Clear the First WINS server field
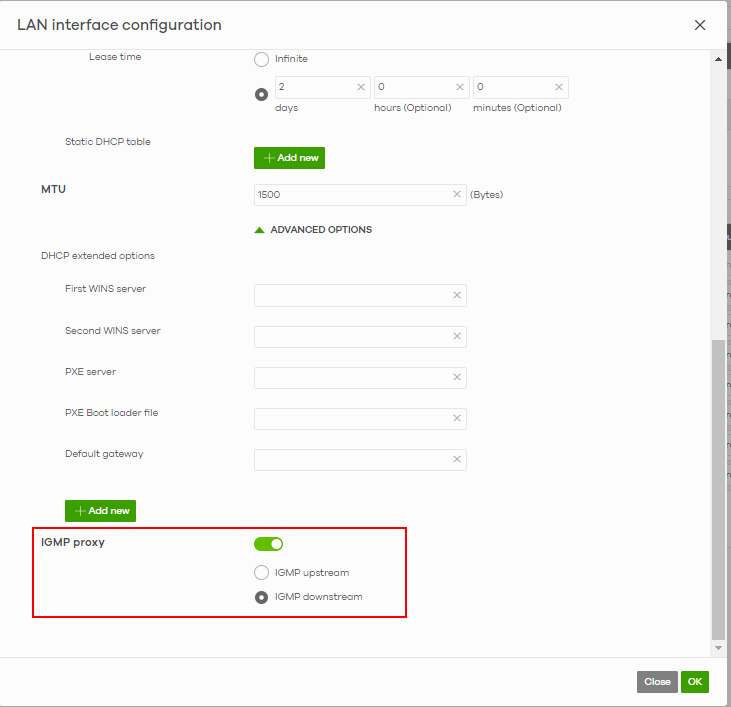Image resolution: width=731 pixels, height=707 pixels. pyautogui.click(x=457, y=295)
